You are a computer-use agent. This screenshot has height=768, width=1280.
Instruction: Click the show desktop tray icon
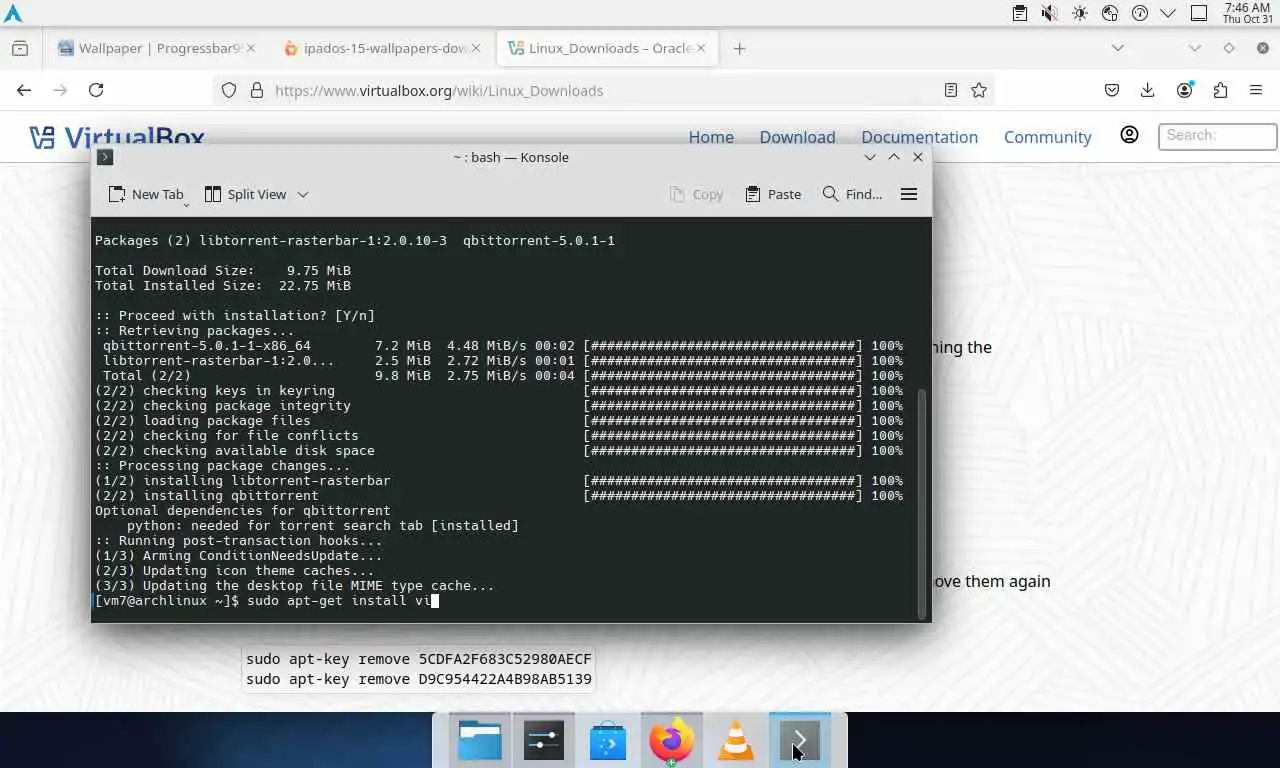pyautogui.click(x=1199, y=13)
